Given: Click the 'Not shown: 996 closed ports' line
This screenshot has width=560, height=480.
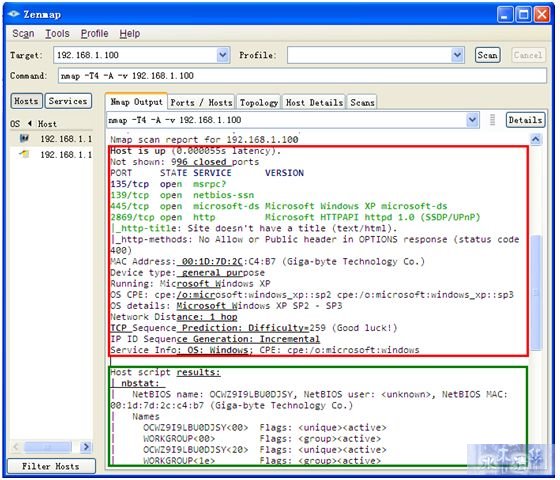Looking at the screenshot, I should coord(185,162).
